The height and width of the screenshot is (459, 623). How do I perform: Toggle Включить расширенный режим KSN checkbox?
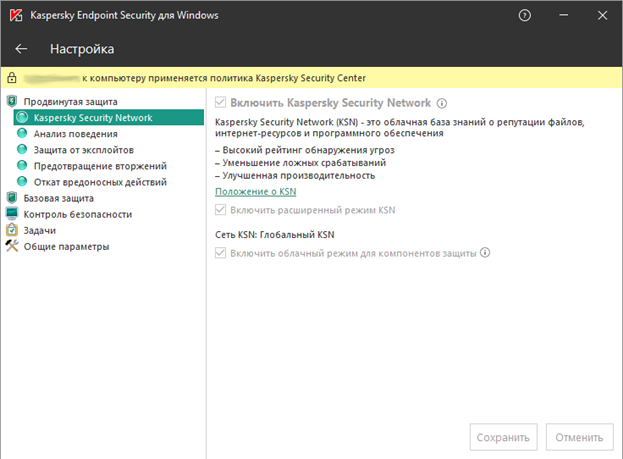coord(222,210)
